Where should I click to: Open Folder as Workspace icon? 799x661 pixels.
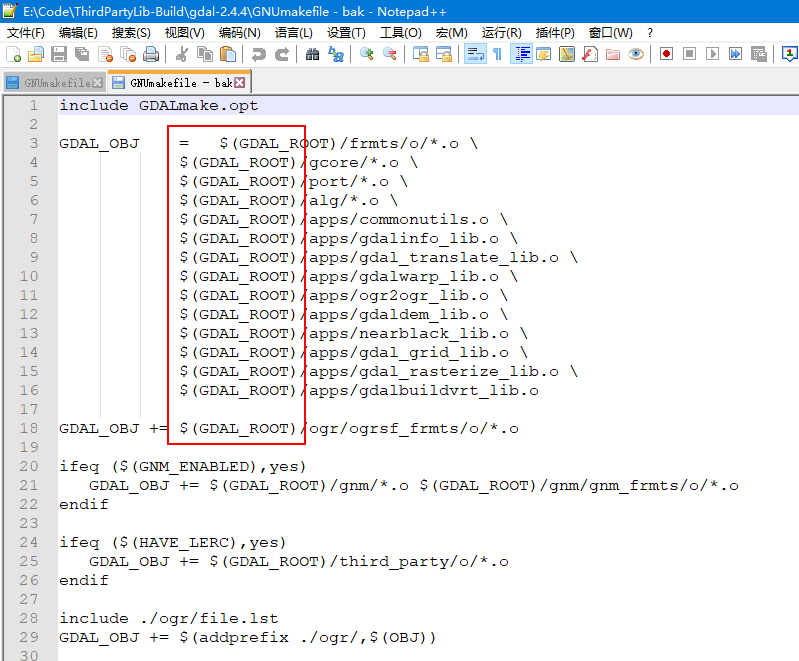point(612,54)
